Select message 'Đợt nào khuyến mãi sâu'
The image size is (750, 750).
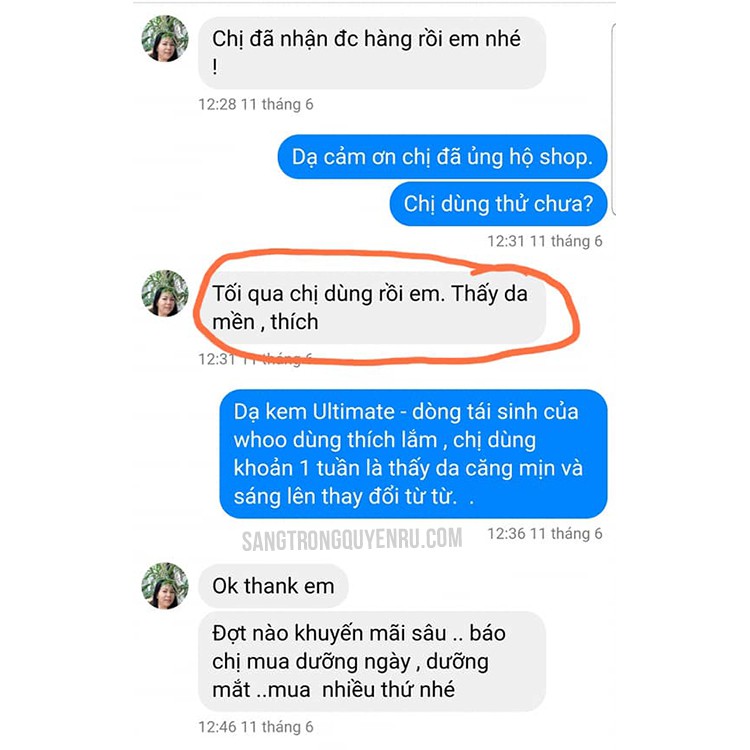click(x=372, y=661)
